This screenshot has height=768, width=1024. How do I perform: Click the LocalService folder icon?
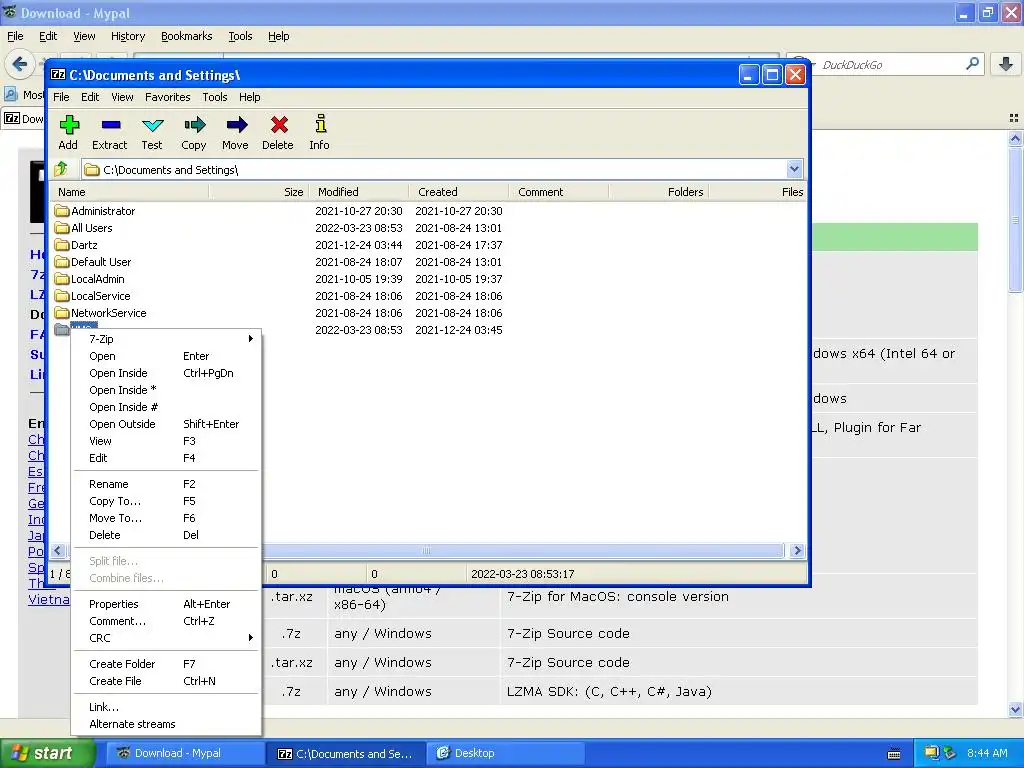coord(62,295)
